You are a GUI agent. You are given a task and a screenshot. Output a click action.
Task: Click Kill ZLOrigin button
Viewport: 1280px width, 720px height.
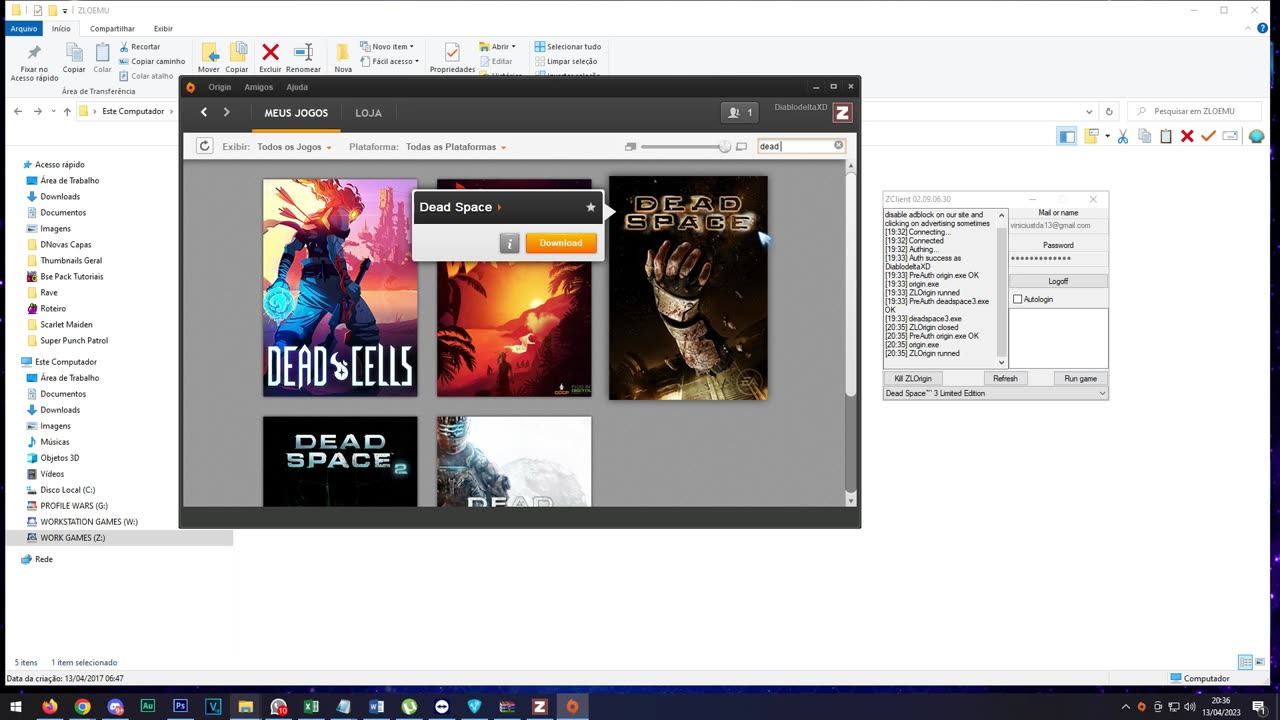tap(913, 378)
